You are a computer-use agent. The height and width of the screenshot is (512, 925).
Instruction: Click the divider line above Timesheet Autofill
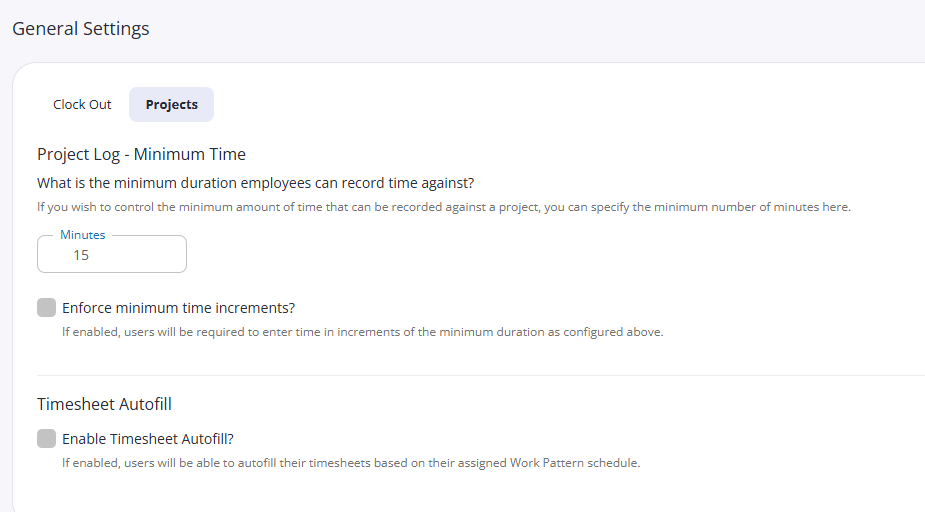[481, 375]
